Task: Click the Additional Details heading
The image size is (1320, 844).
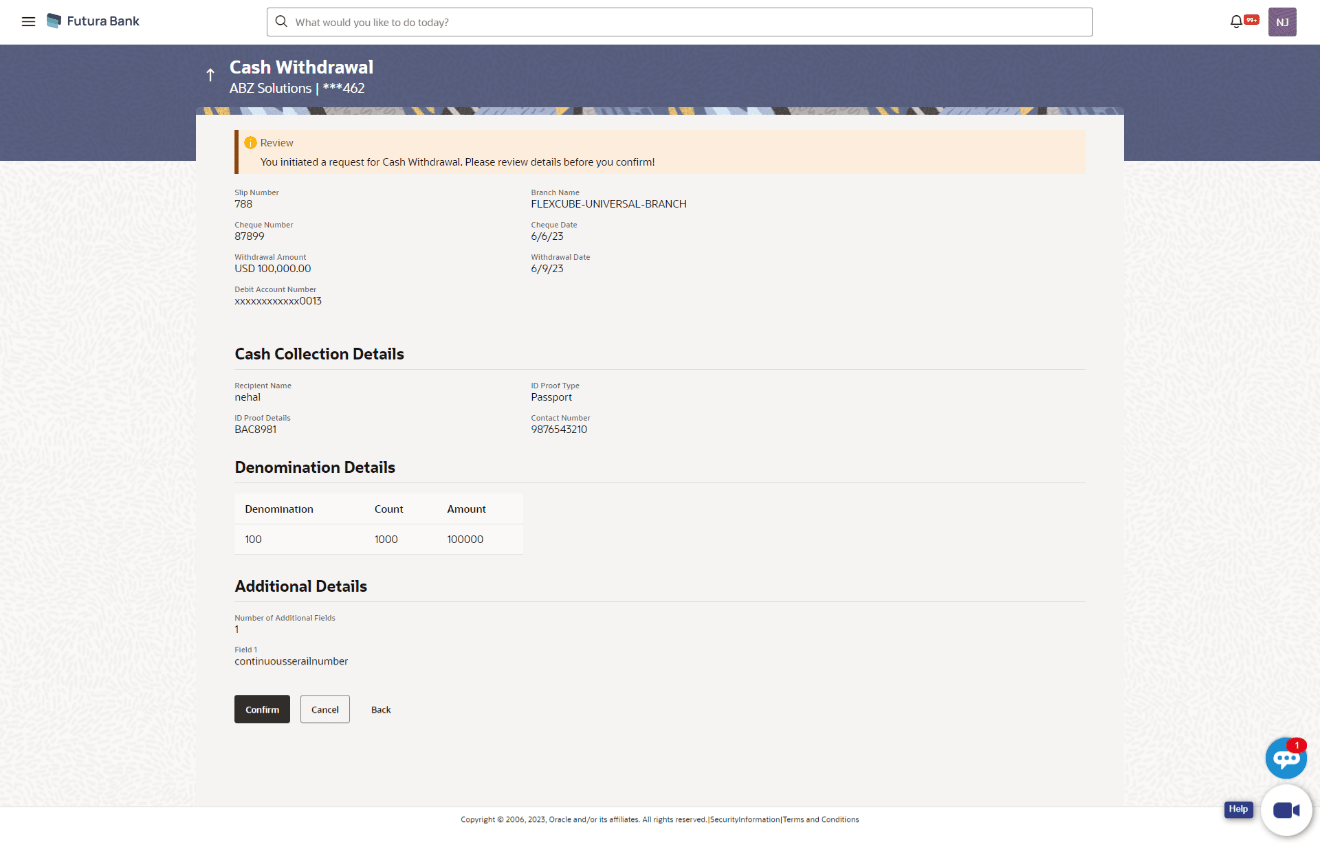Action: [x=301, y=586]
